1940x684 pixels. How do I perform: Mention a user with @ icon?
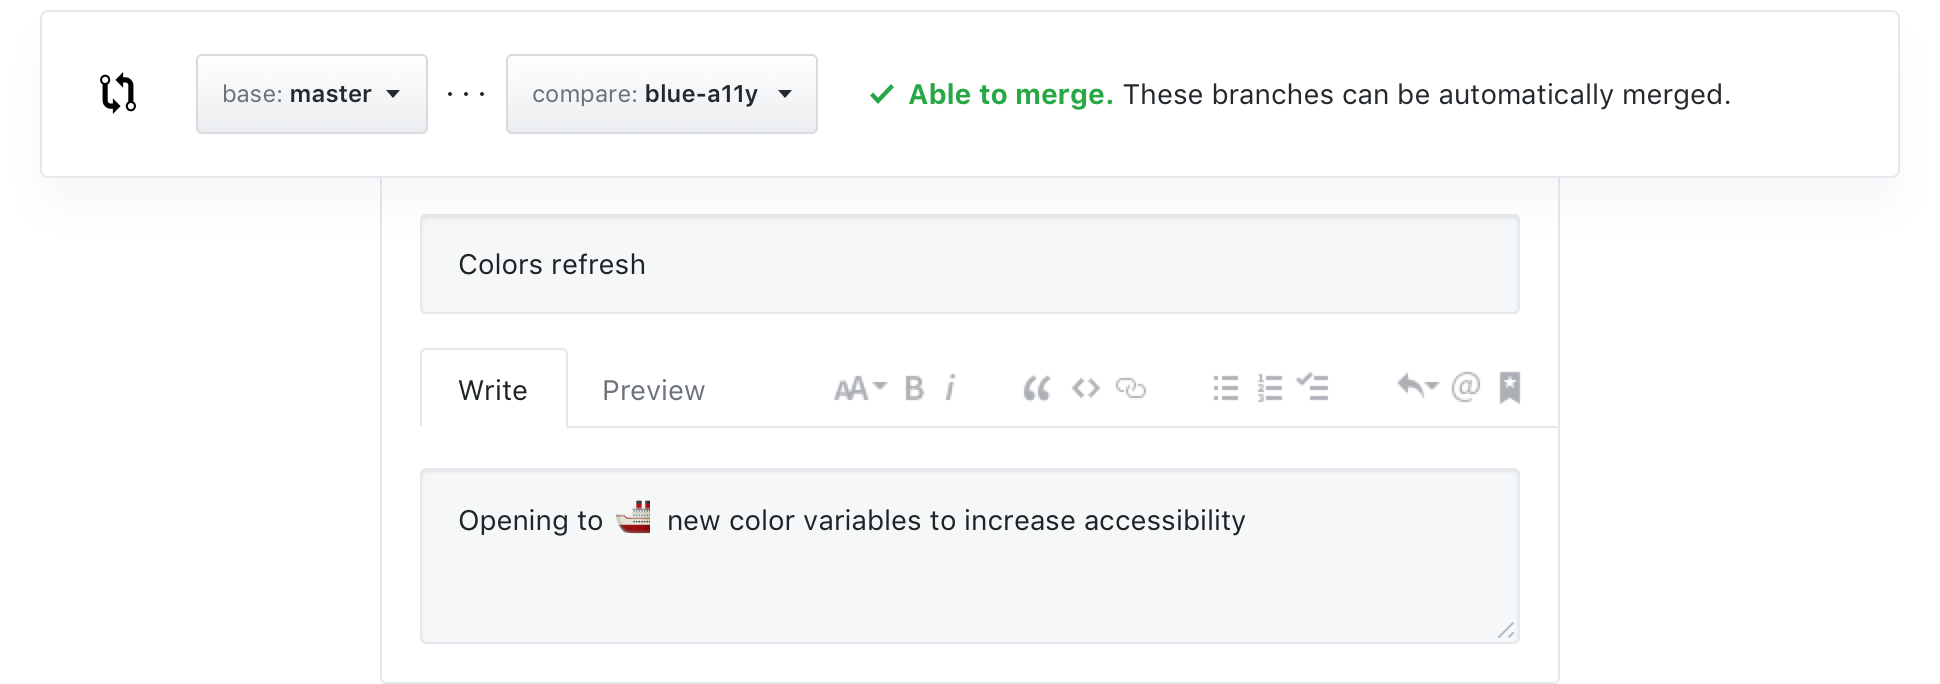(1465, 387)
